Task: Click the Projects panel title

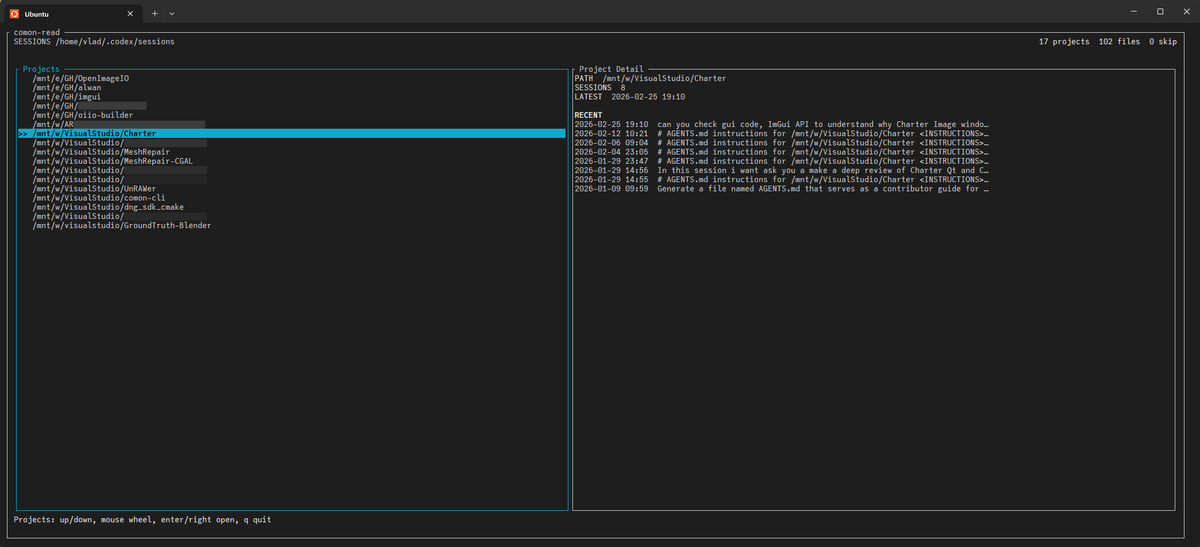Action: (x=41, y=69)
